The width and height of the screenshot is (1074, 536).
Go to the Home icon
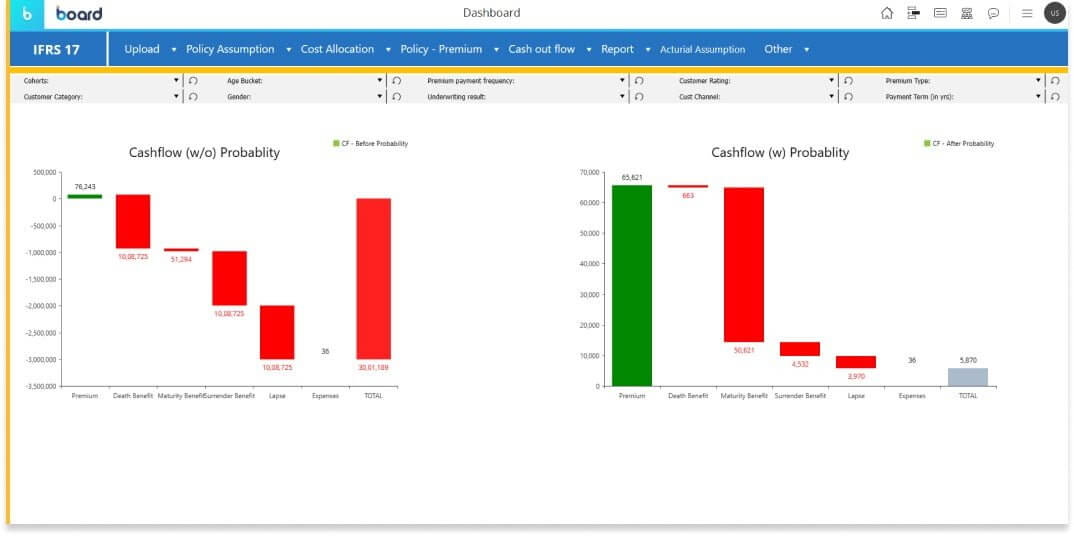click(x=886, y=13)
